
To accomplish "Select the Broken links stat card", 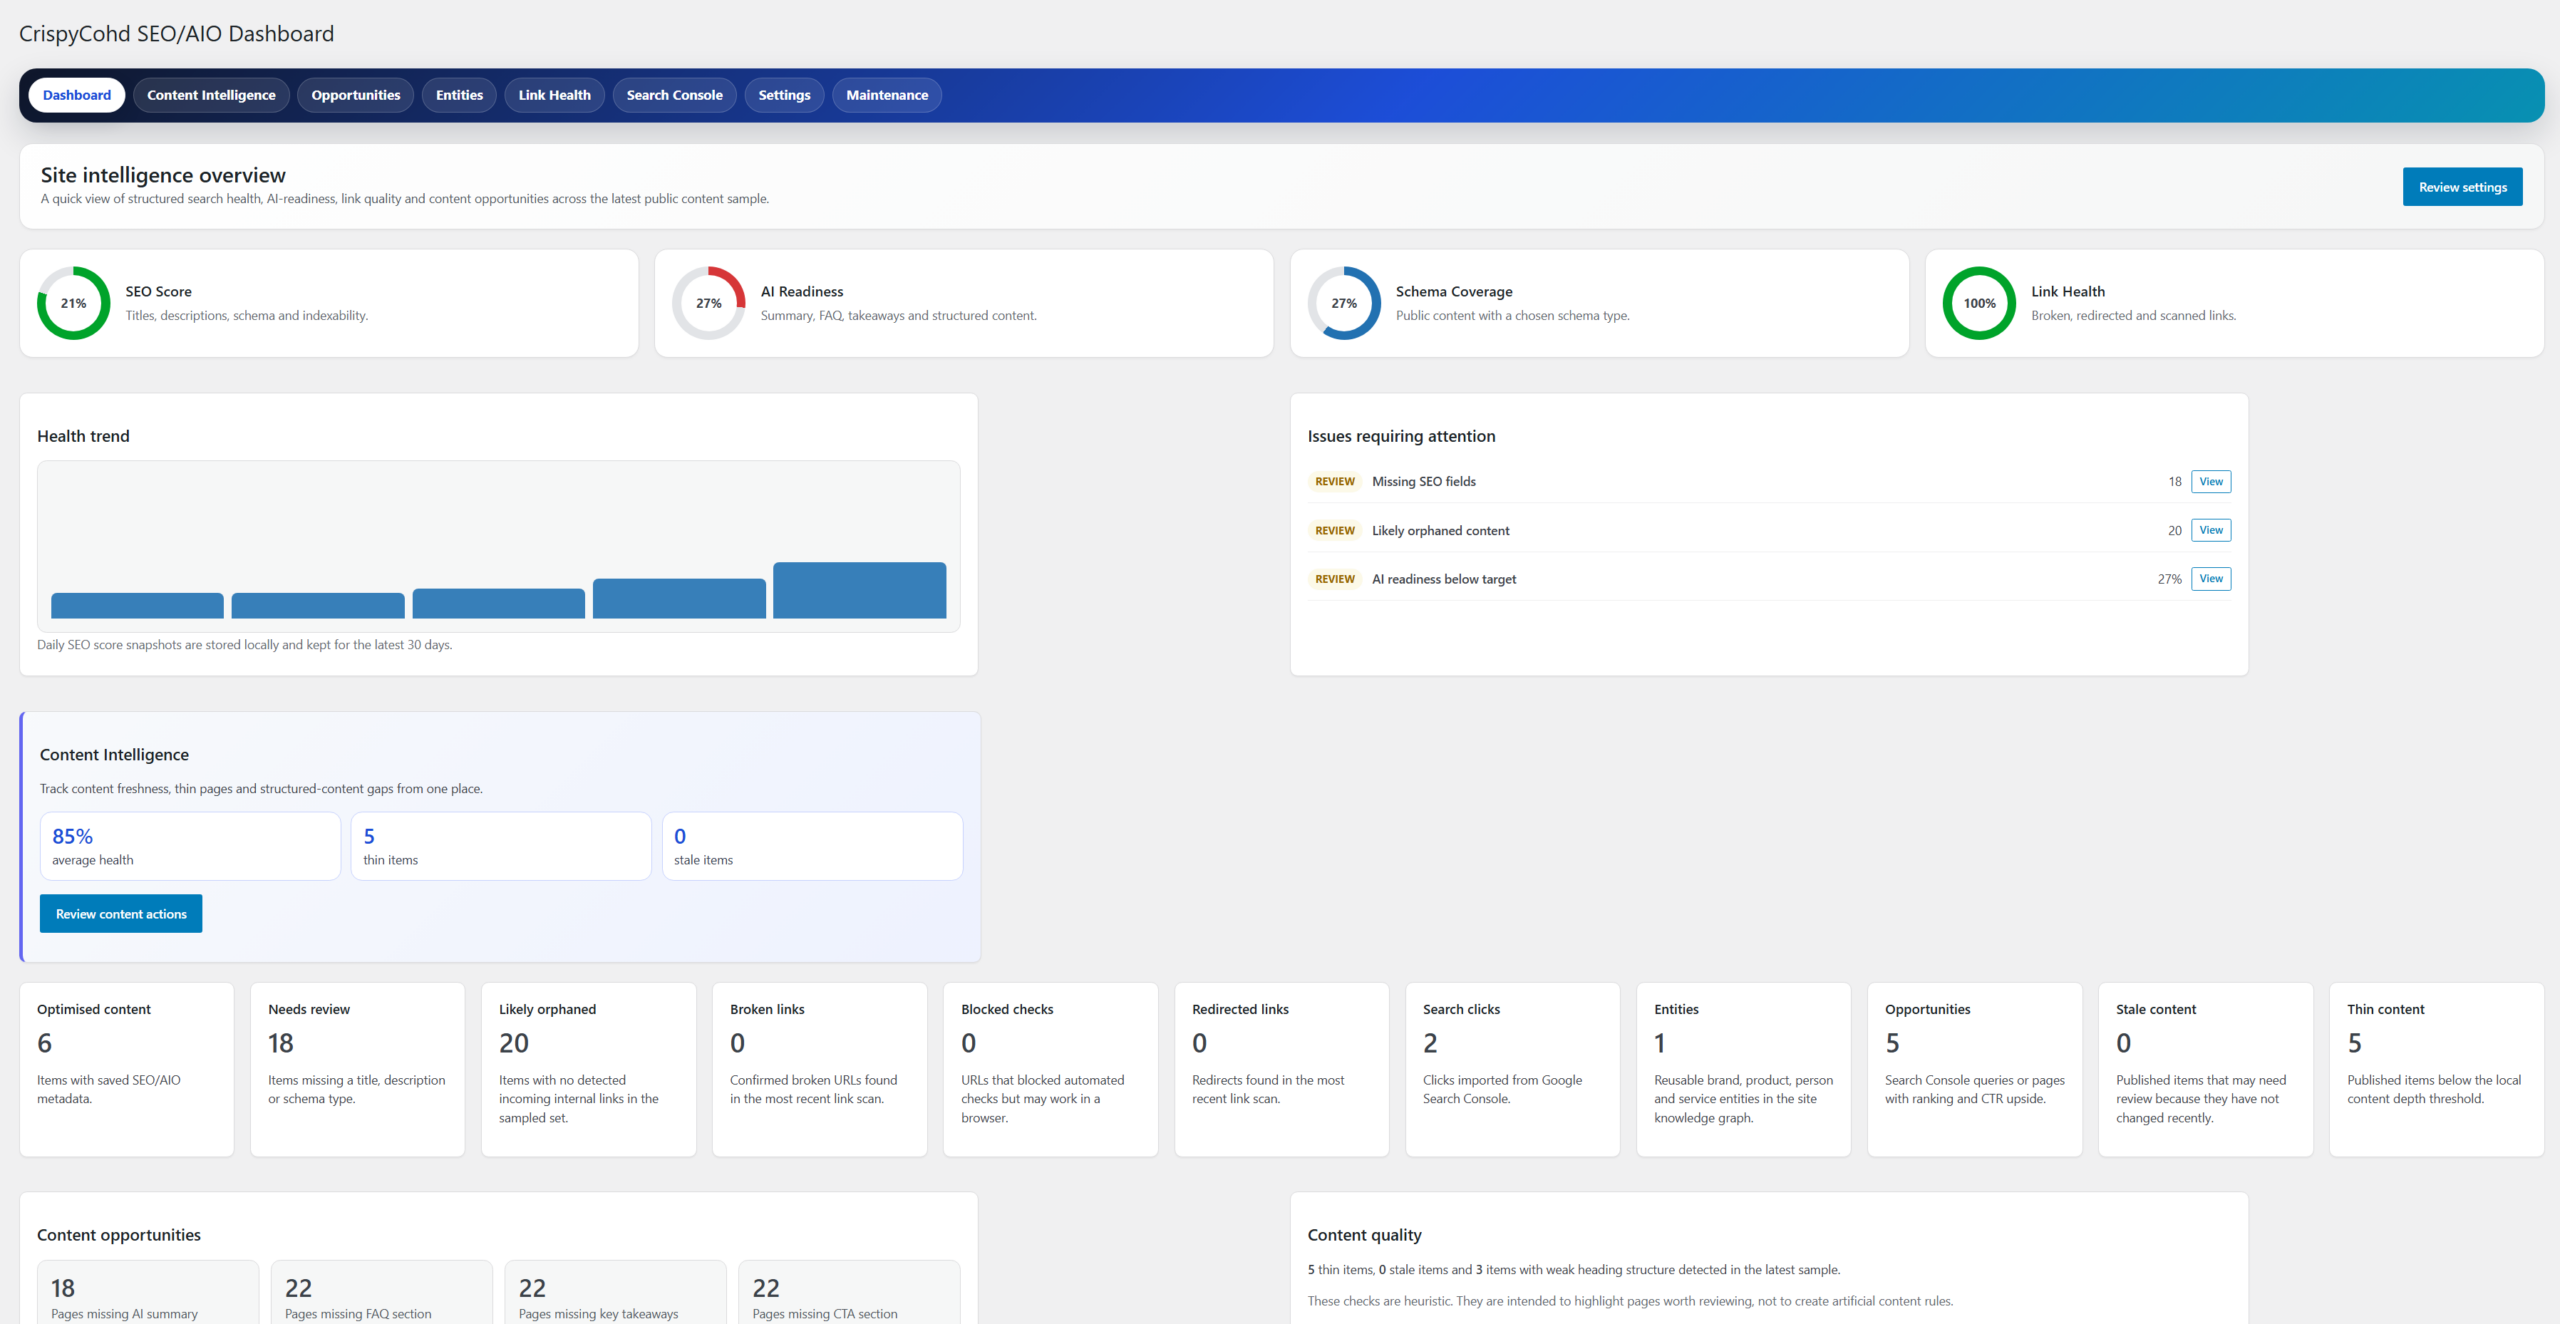I will [x=820, y=1069].
